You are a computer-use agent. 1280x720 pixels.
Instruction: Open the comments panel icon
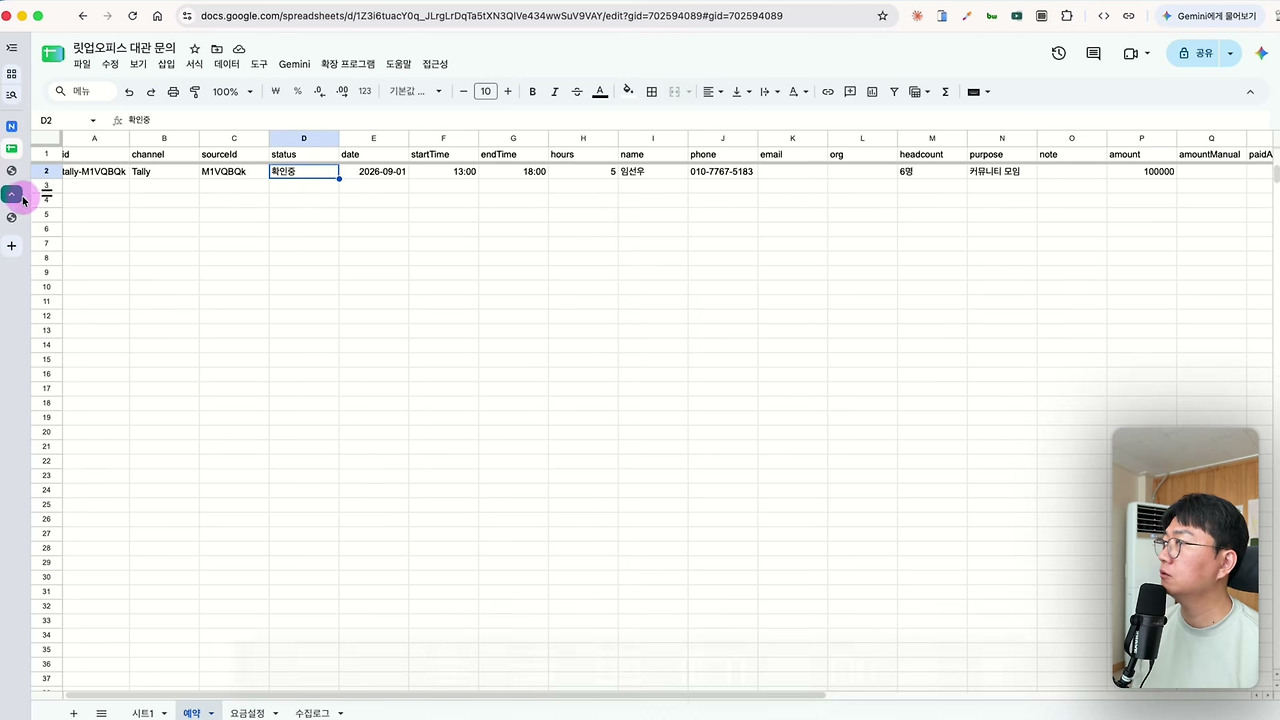click(1093, 53)
